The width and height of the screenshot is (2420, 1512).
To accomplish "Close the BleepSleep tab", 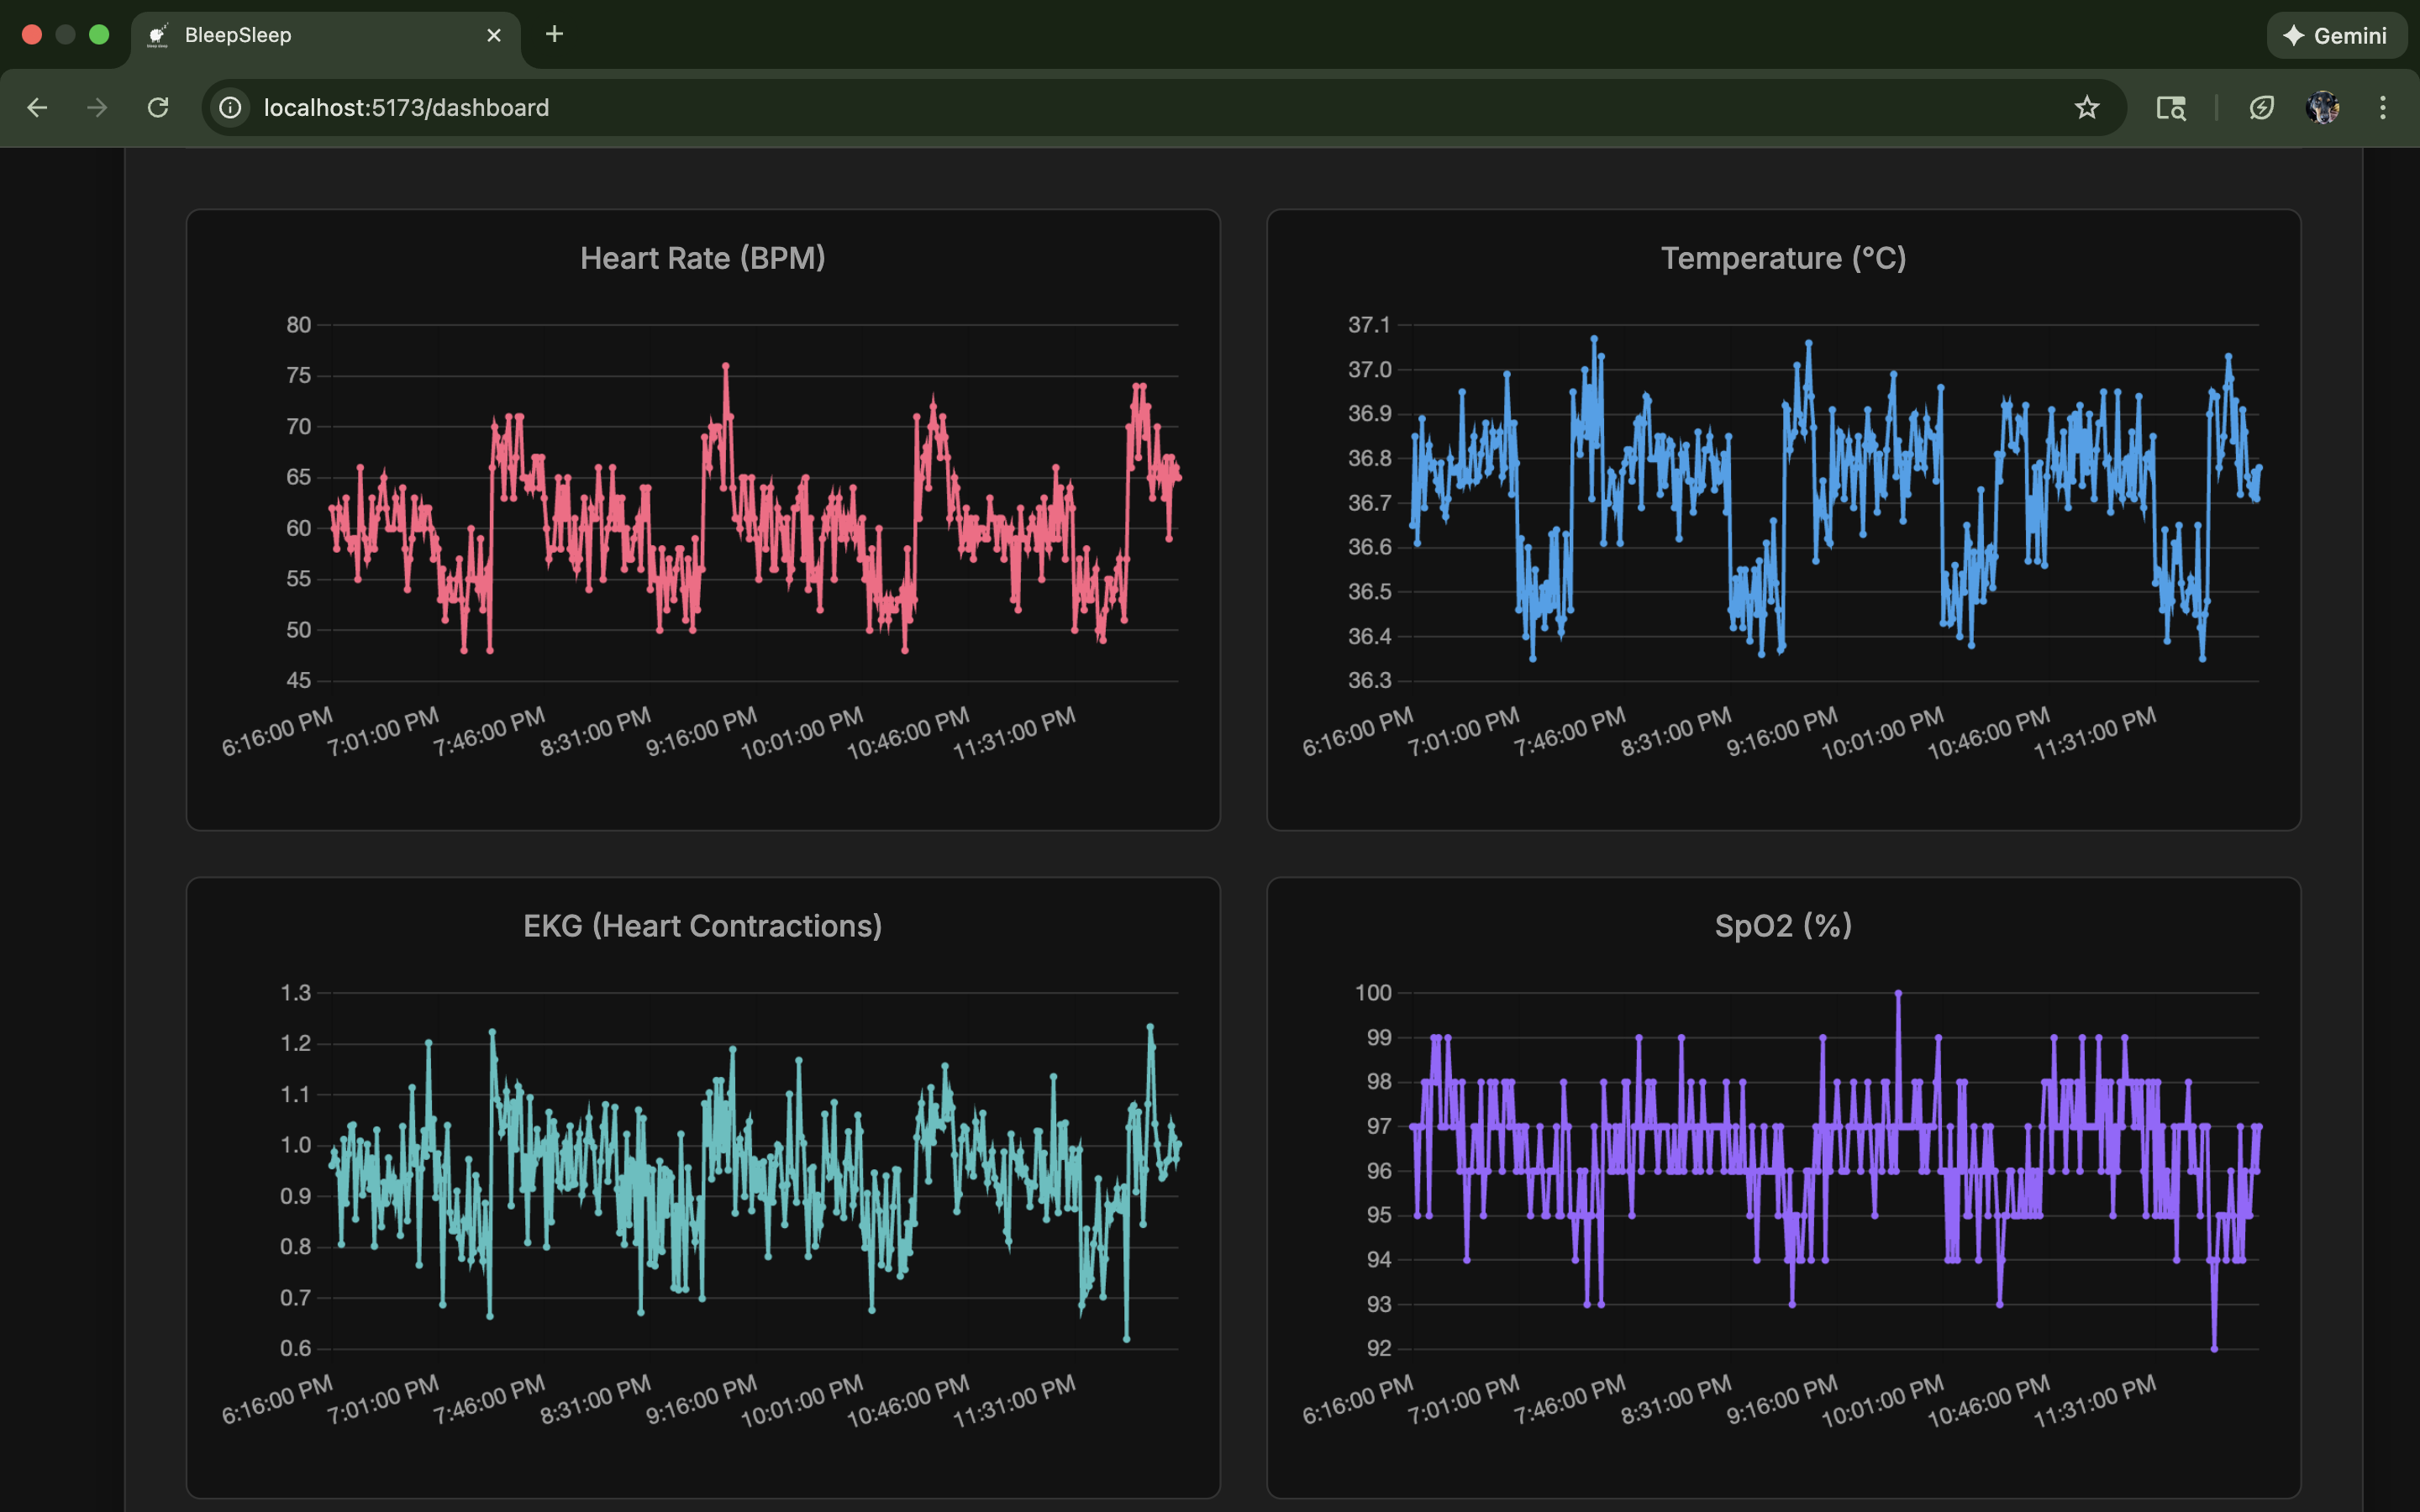I will 494,36.
